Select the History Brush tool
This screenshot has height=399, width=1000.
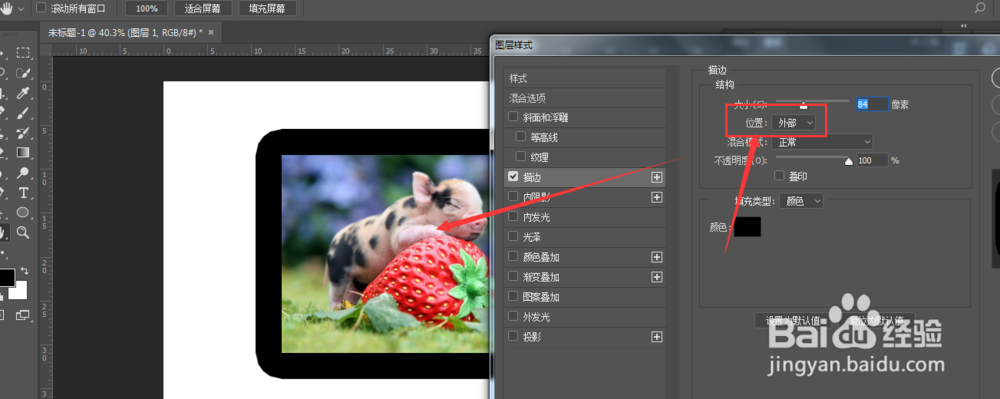tap(23, 133)
